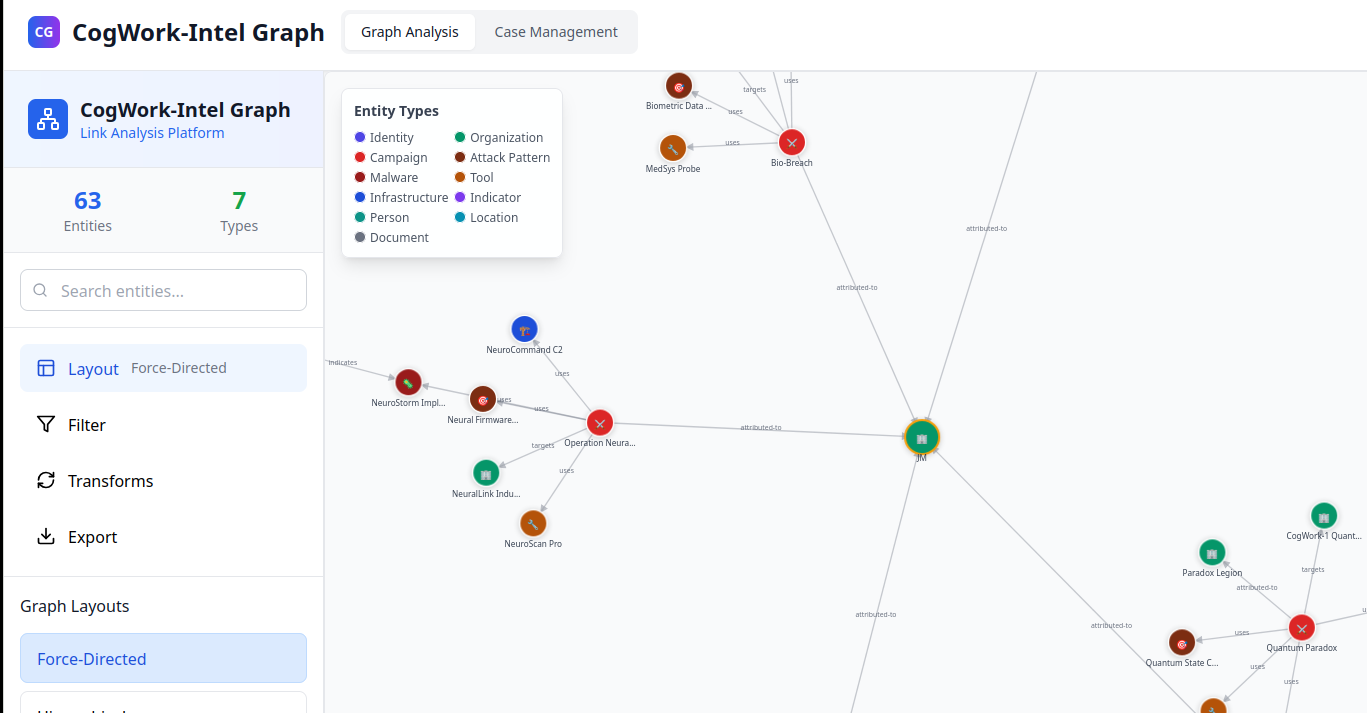Select the NeuralLink Industries organization node
This screenshot has height=713, width=1367.
486,473
